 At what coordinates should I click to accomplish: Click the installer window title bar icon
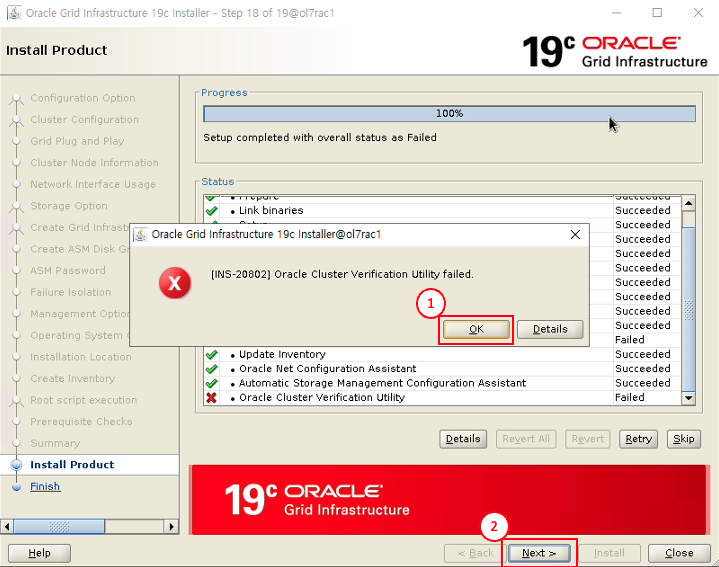pyautogui.click(x=14, y=13)
